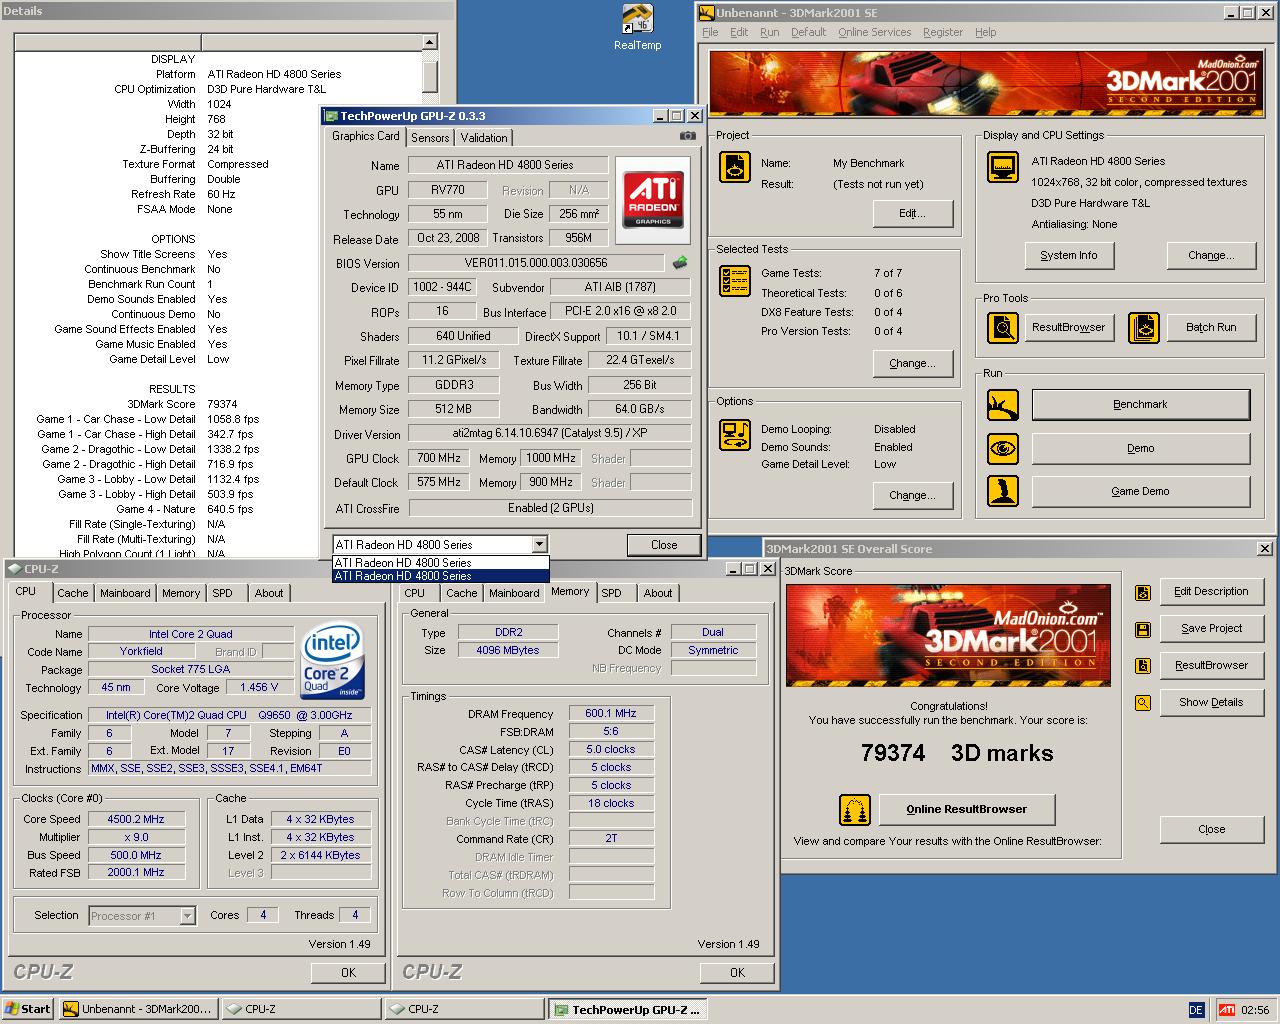
Task: Click the Selected Tests checklist icon
Action: [x=735, y=281]
